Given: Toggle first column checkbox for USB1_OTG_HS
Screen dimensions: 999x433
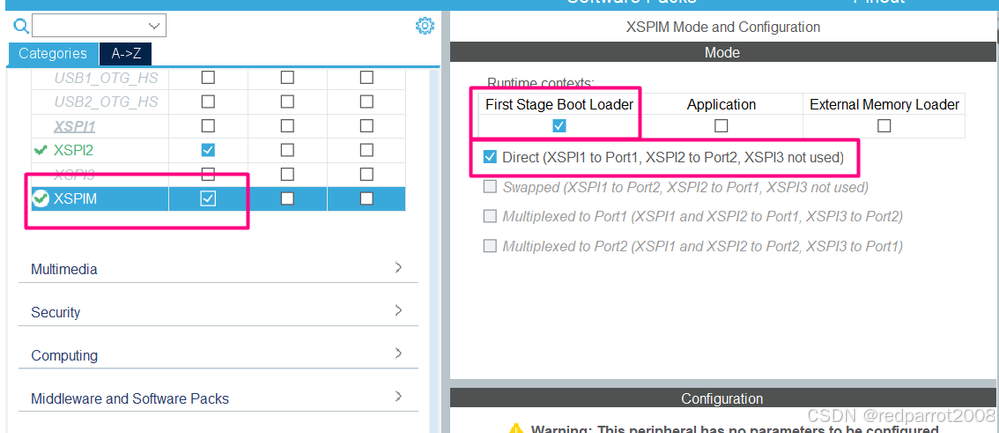Looking at the screenshot, I should [208, 78].
